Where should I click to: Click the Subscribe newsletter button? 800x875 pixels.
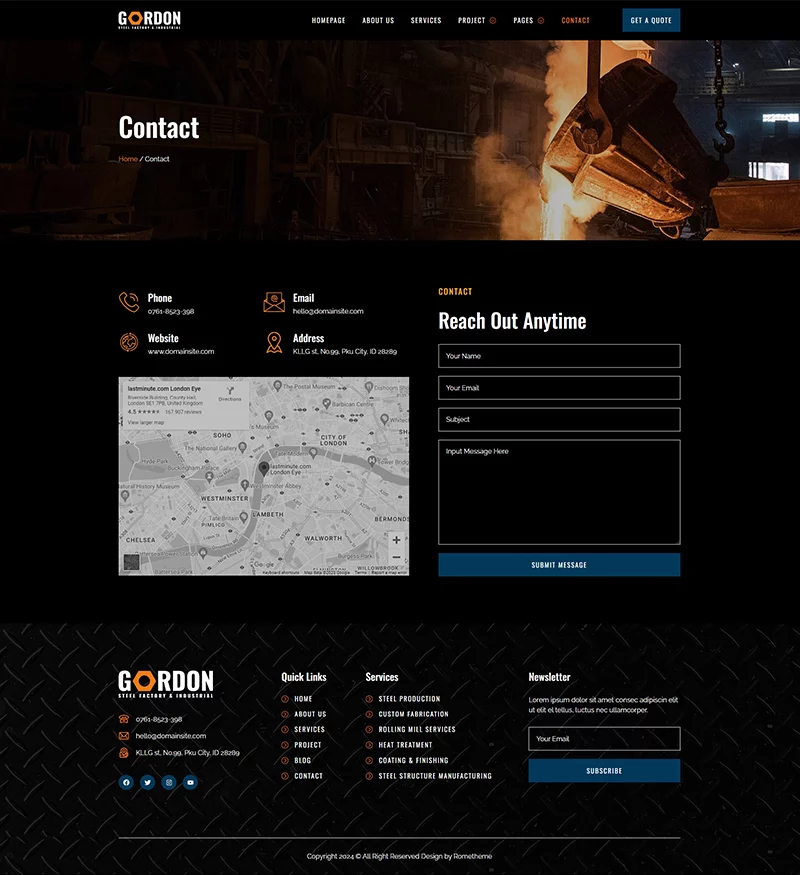[604, 771]
